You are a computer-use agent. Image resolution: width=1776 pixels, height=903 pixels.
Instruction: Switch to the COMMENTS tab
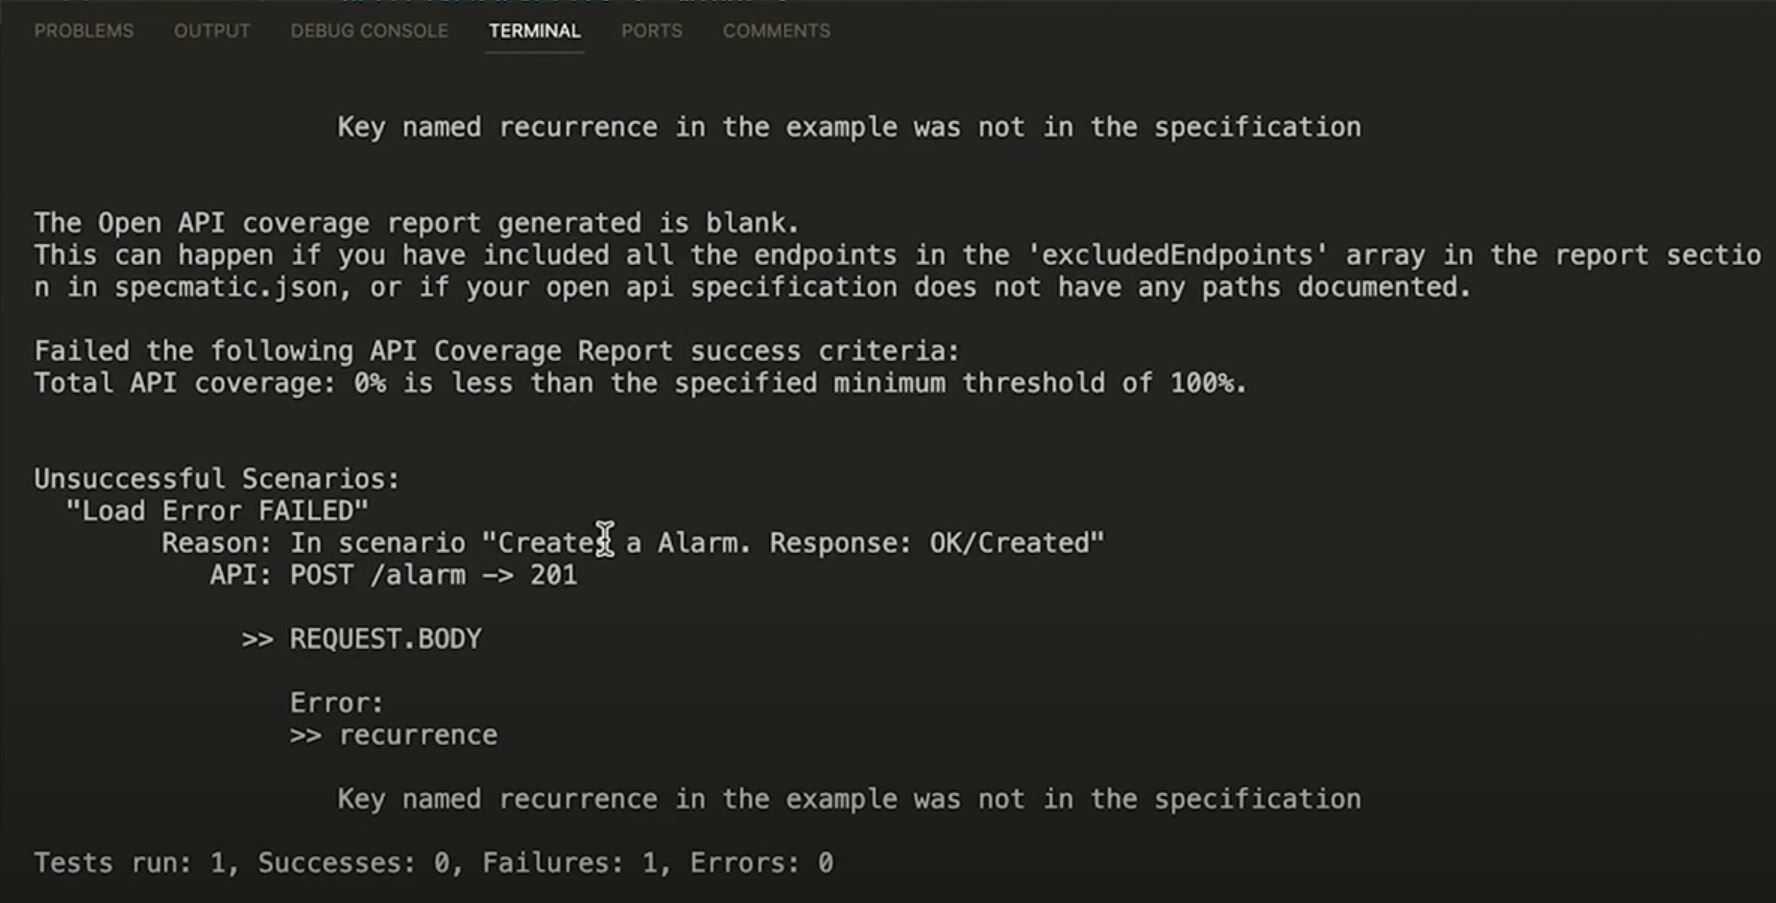point(776,31)
